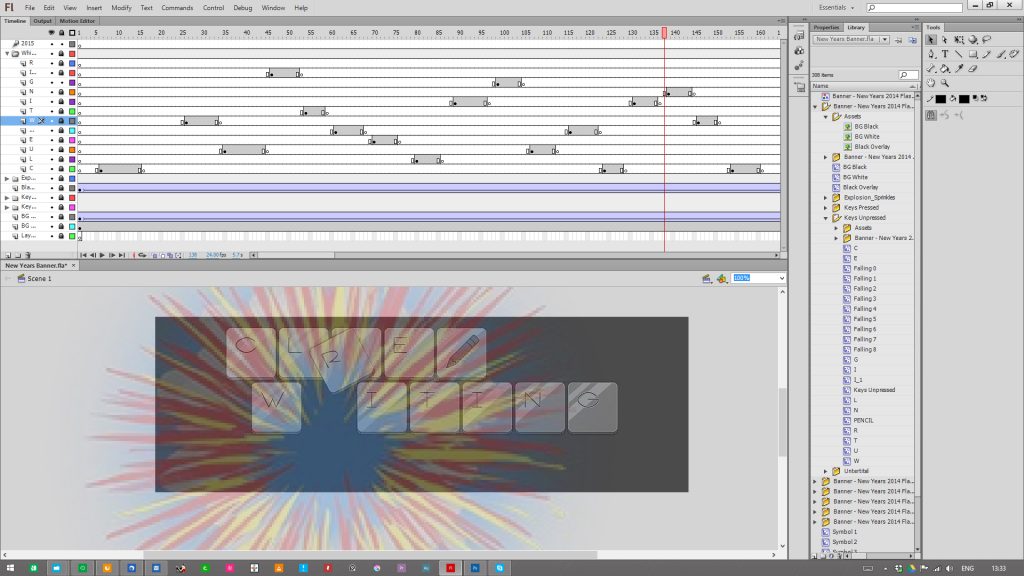Choose the Hand tool

(x=930, y=84)
